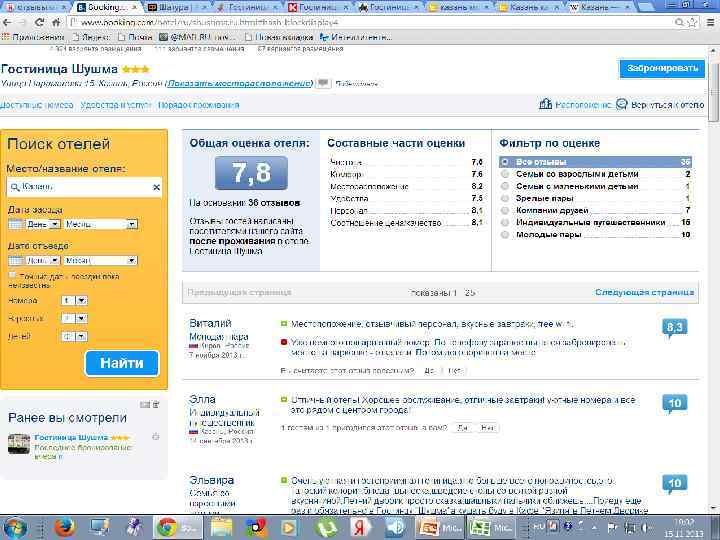This screenshot has height=540, width=720.
Task: Open the check-in Месяц dropdown
Action: pyautogui.click(x=101, y=224)
